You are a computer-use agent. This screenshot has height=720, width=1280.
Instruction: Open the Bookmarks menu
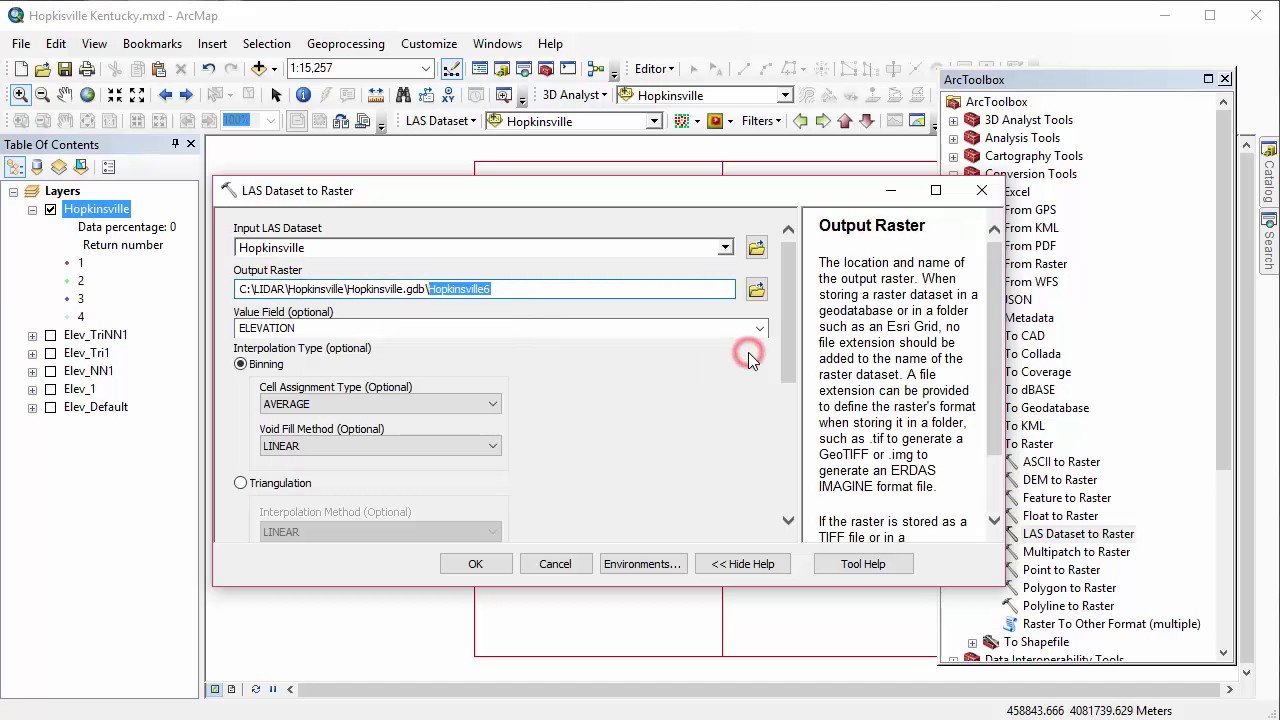click(152, 44)
